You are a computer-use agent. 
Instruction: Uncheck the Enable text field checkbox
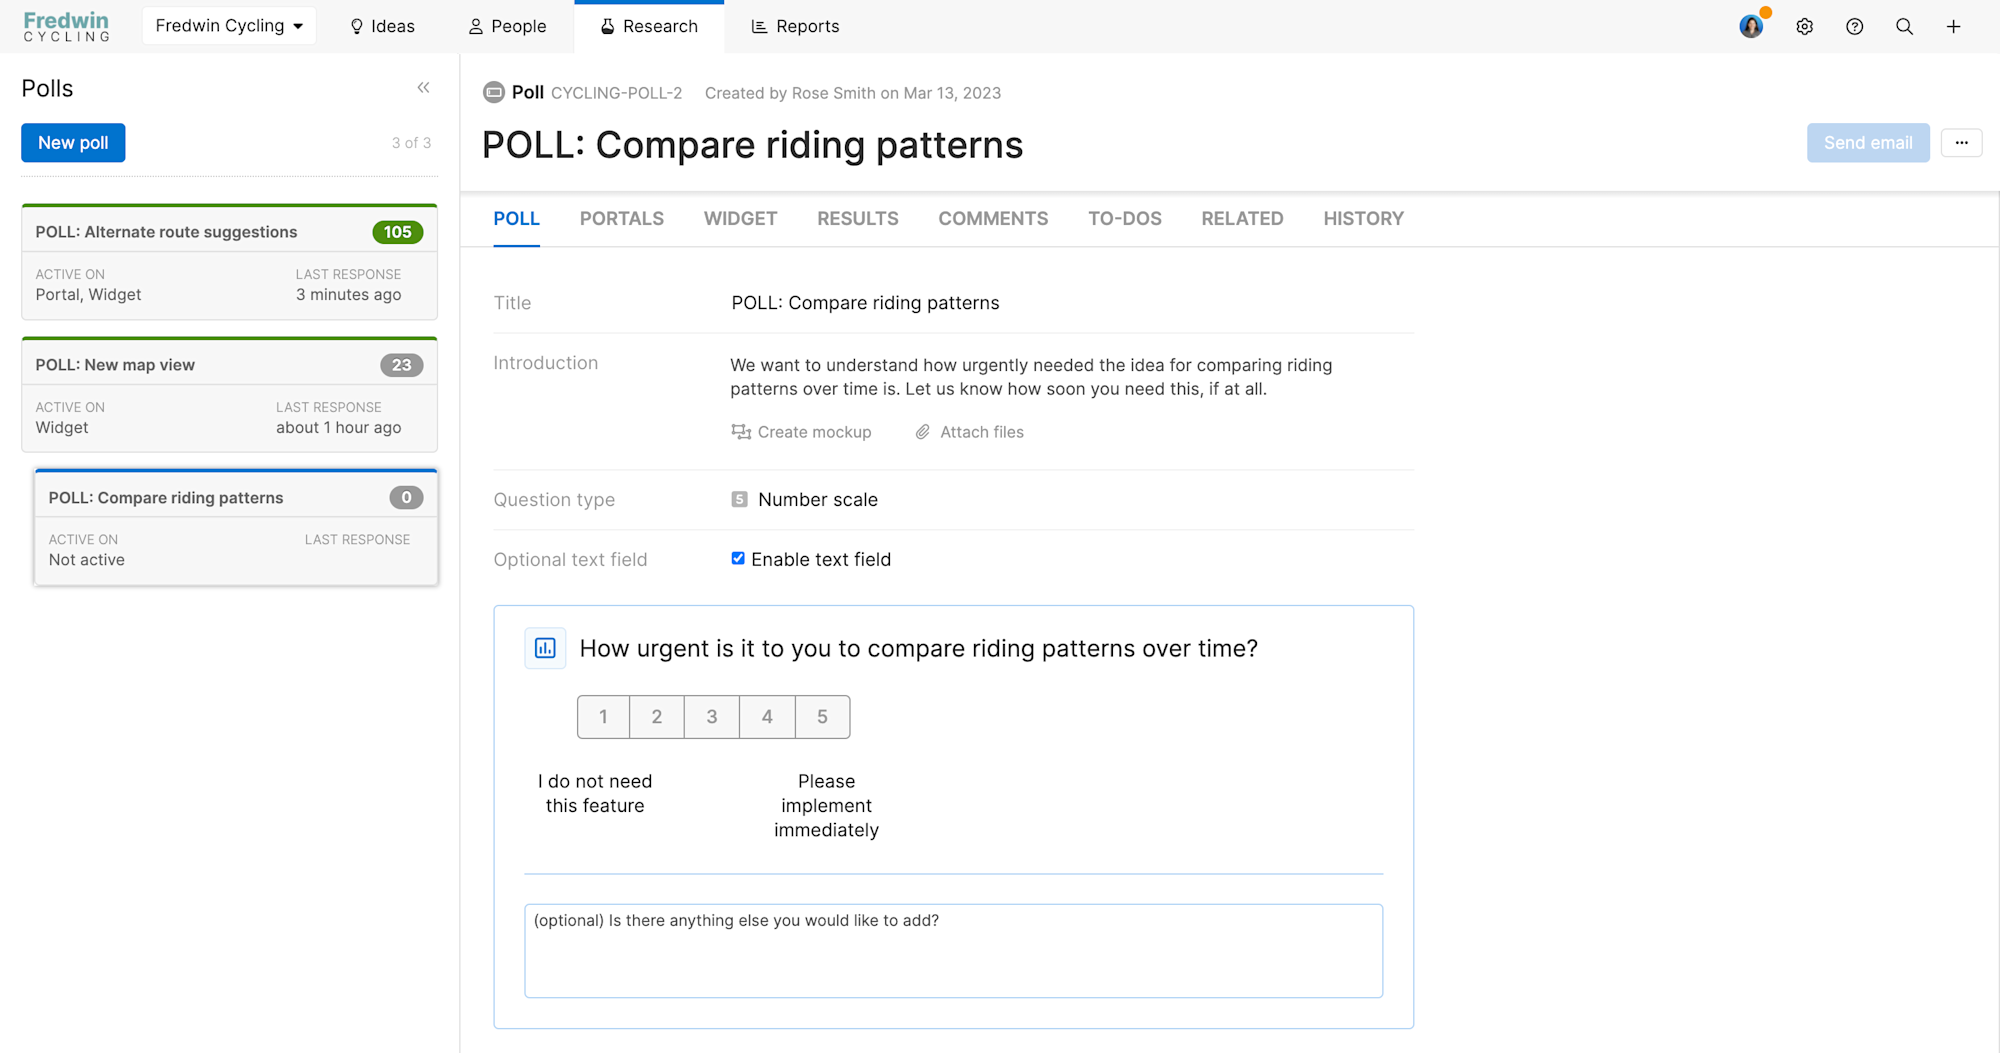pos(738,558)
